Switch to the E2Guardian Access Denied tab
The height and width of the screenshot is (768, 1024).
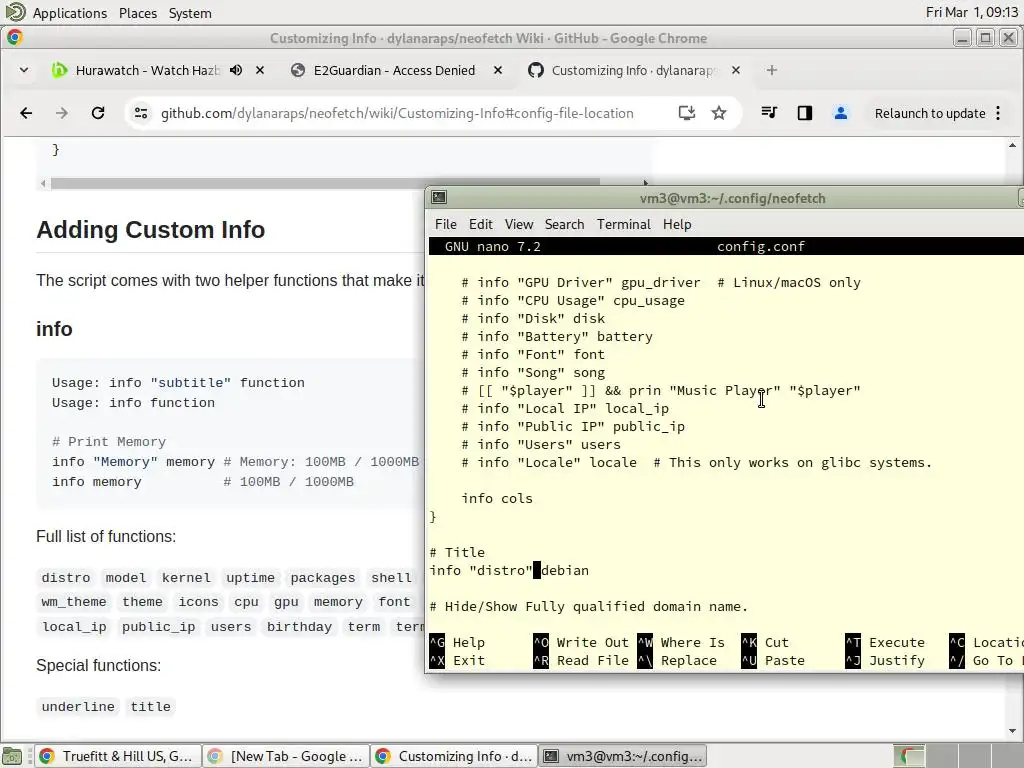[x=394, y=70]
